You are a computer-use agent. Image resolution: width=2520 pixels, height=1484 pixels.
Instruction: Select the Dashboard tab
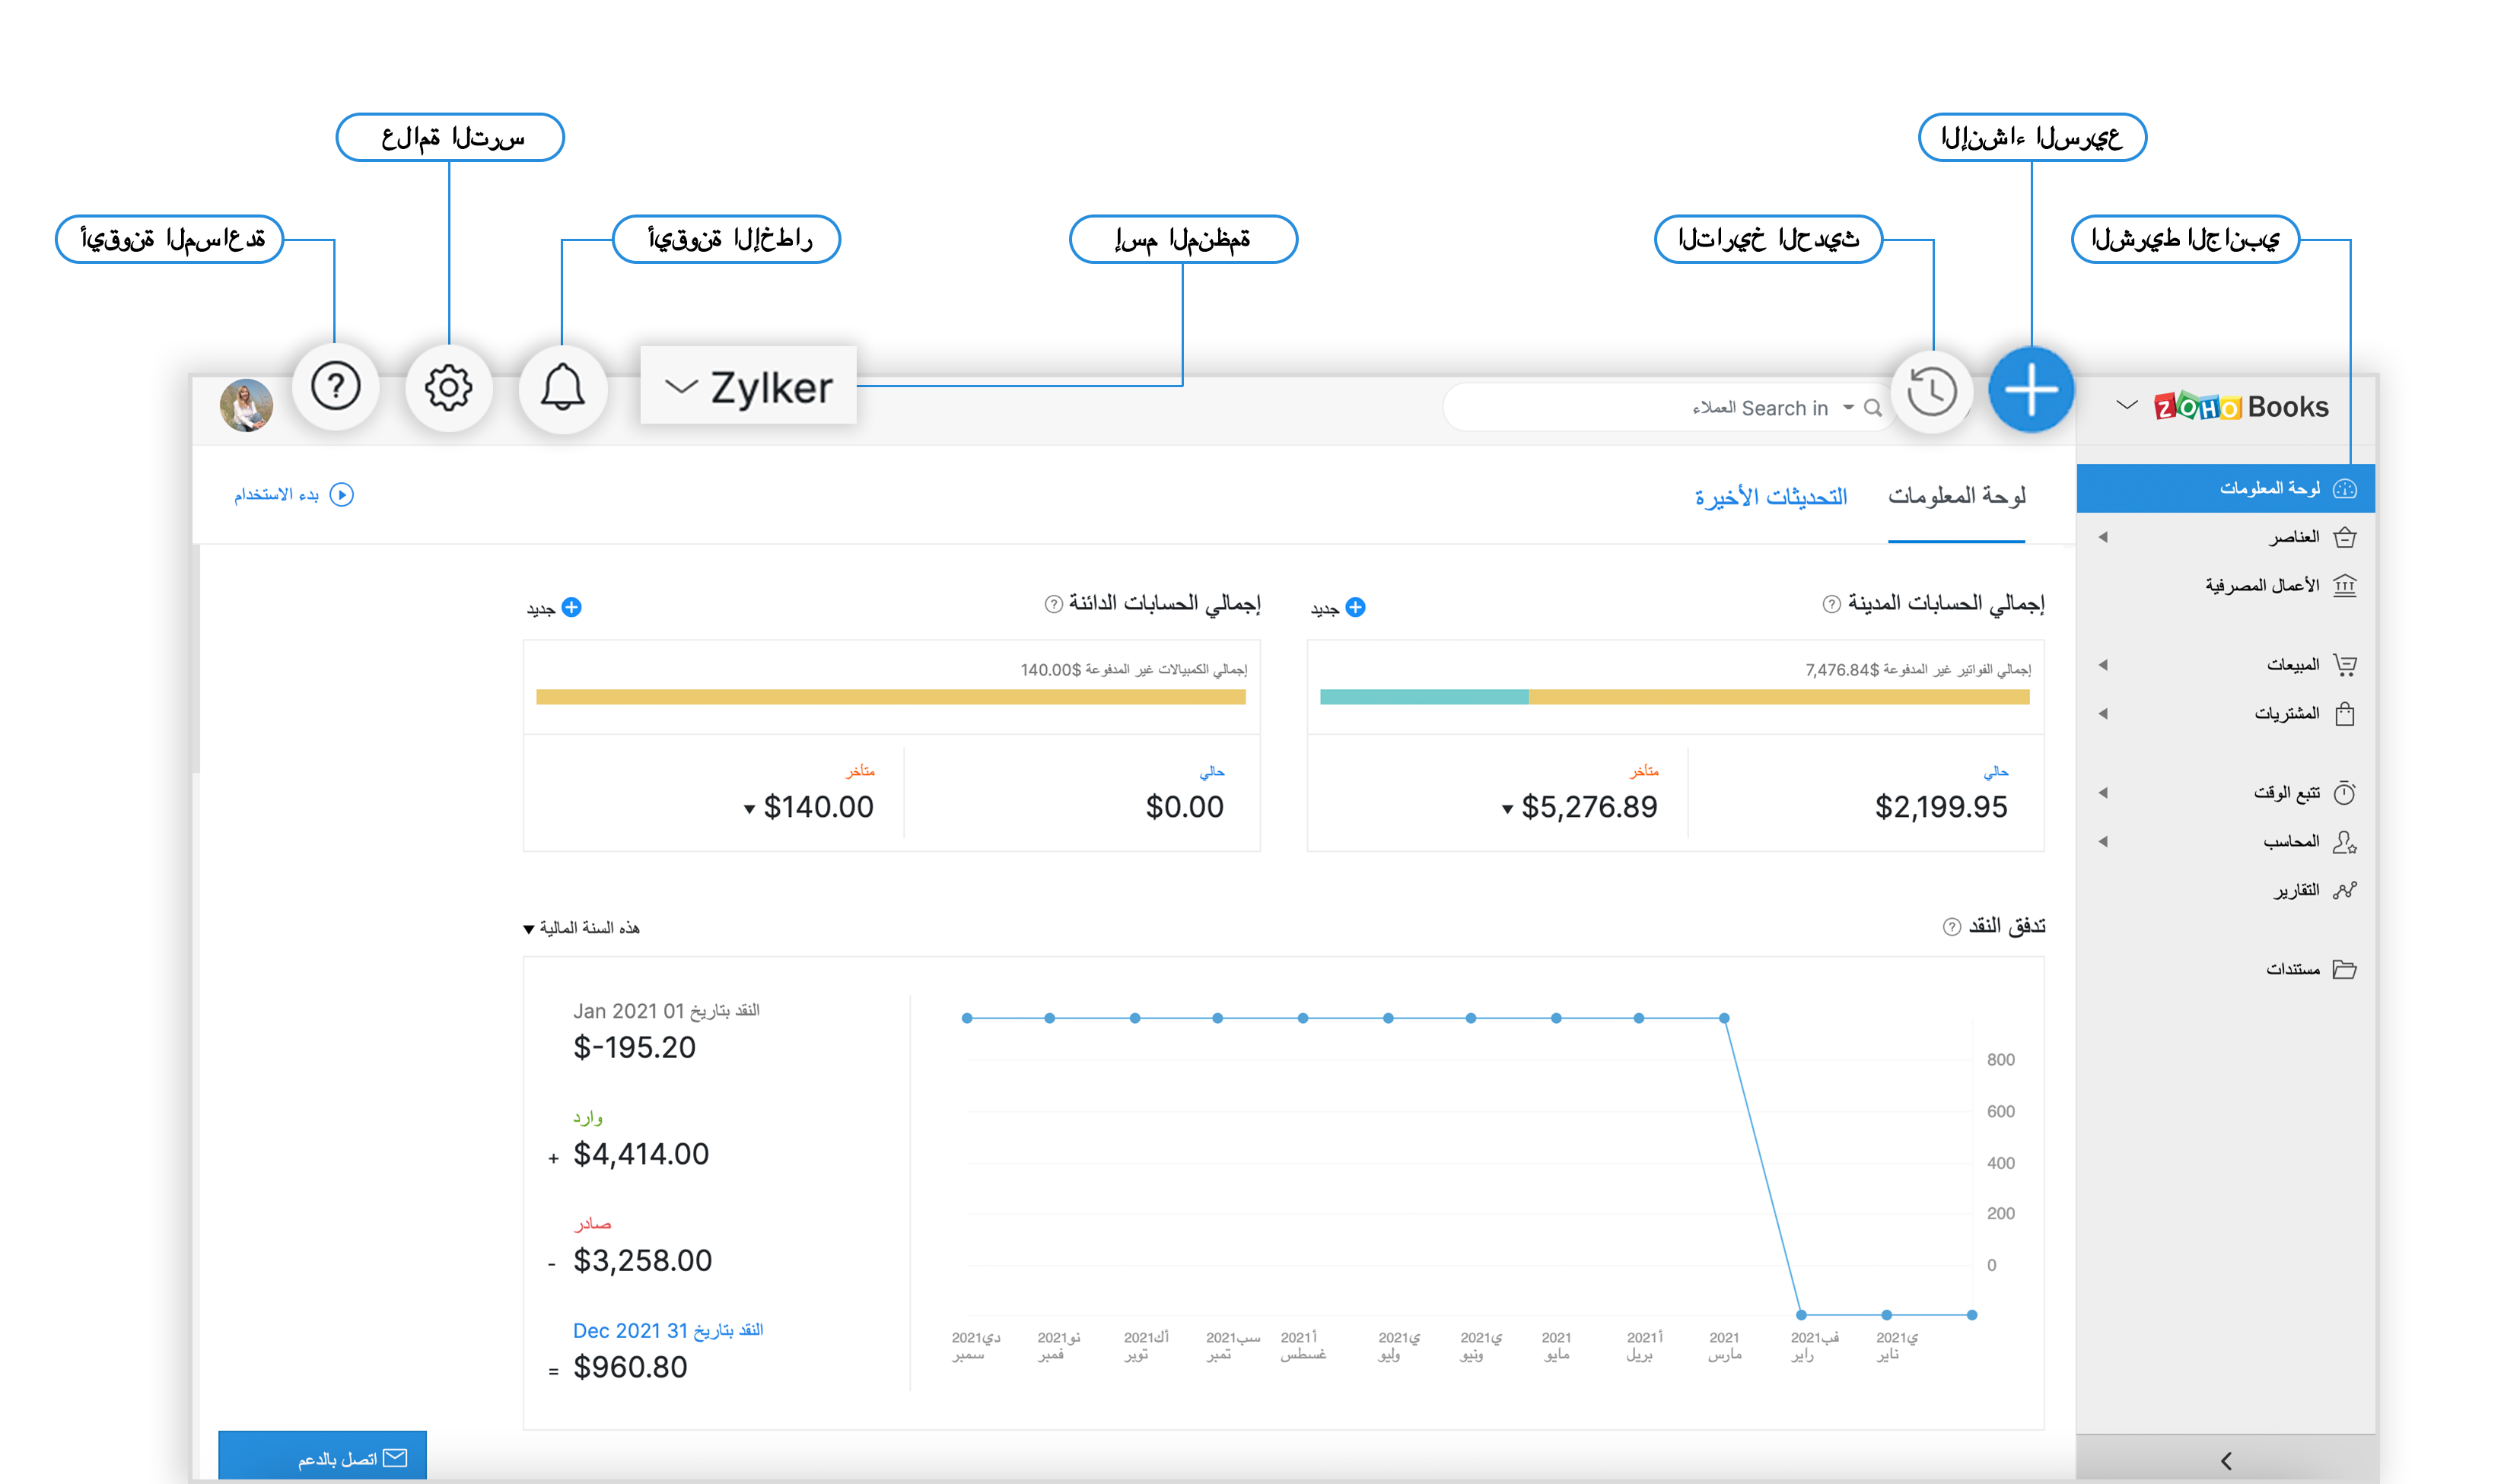[x=1956, y=496]
